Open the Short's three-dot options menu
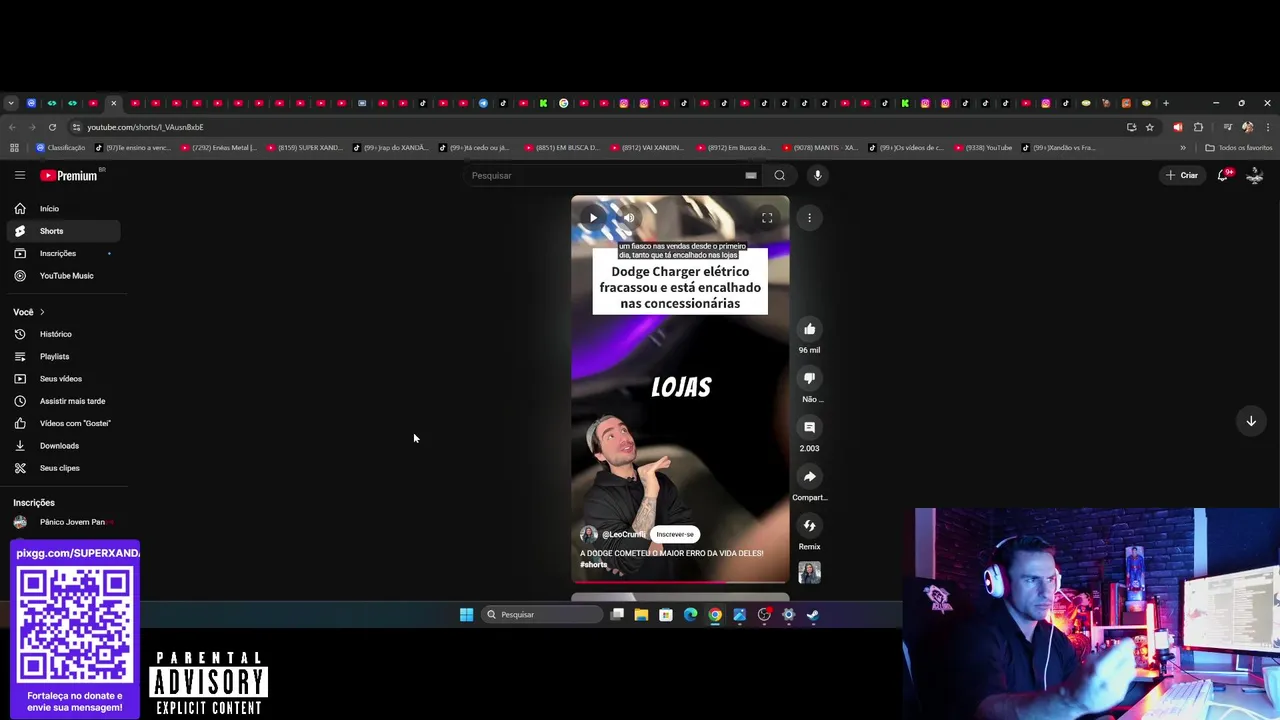 [809, 217]
